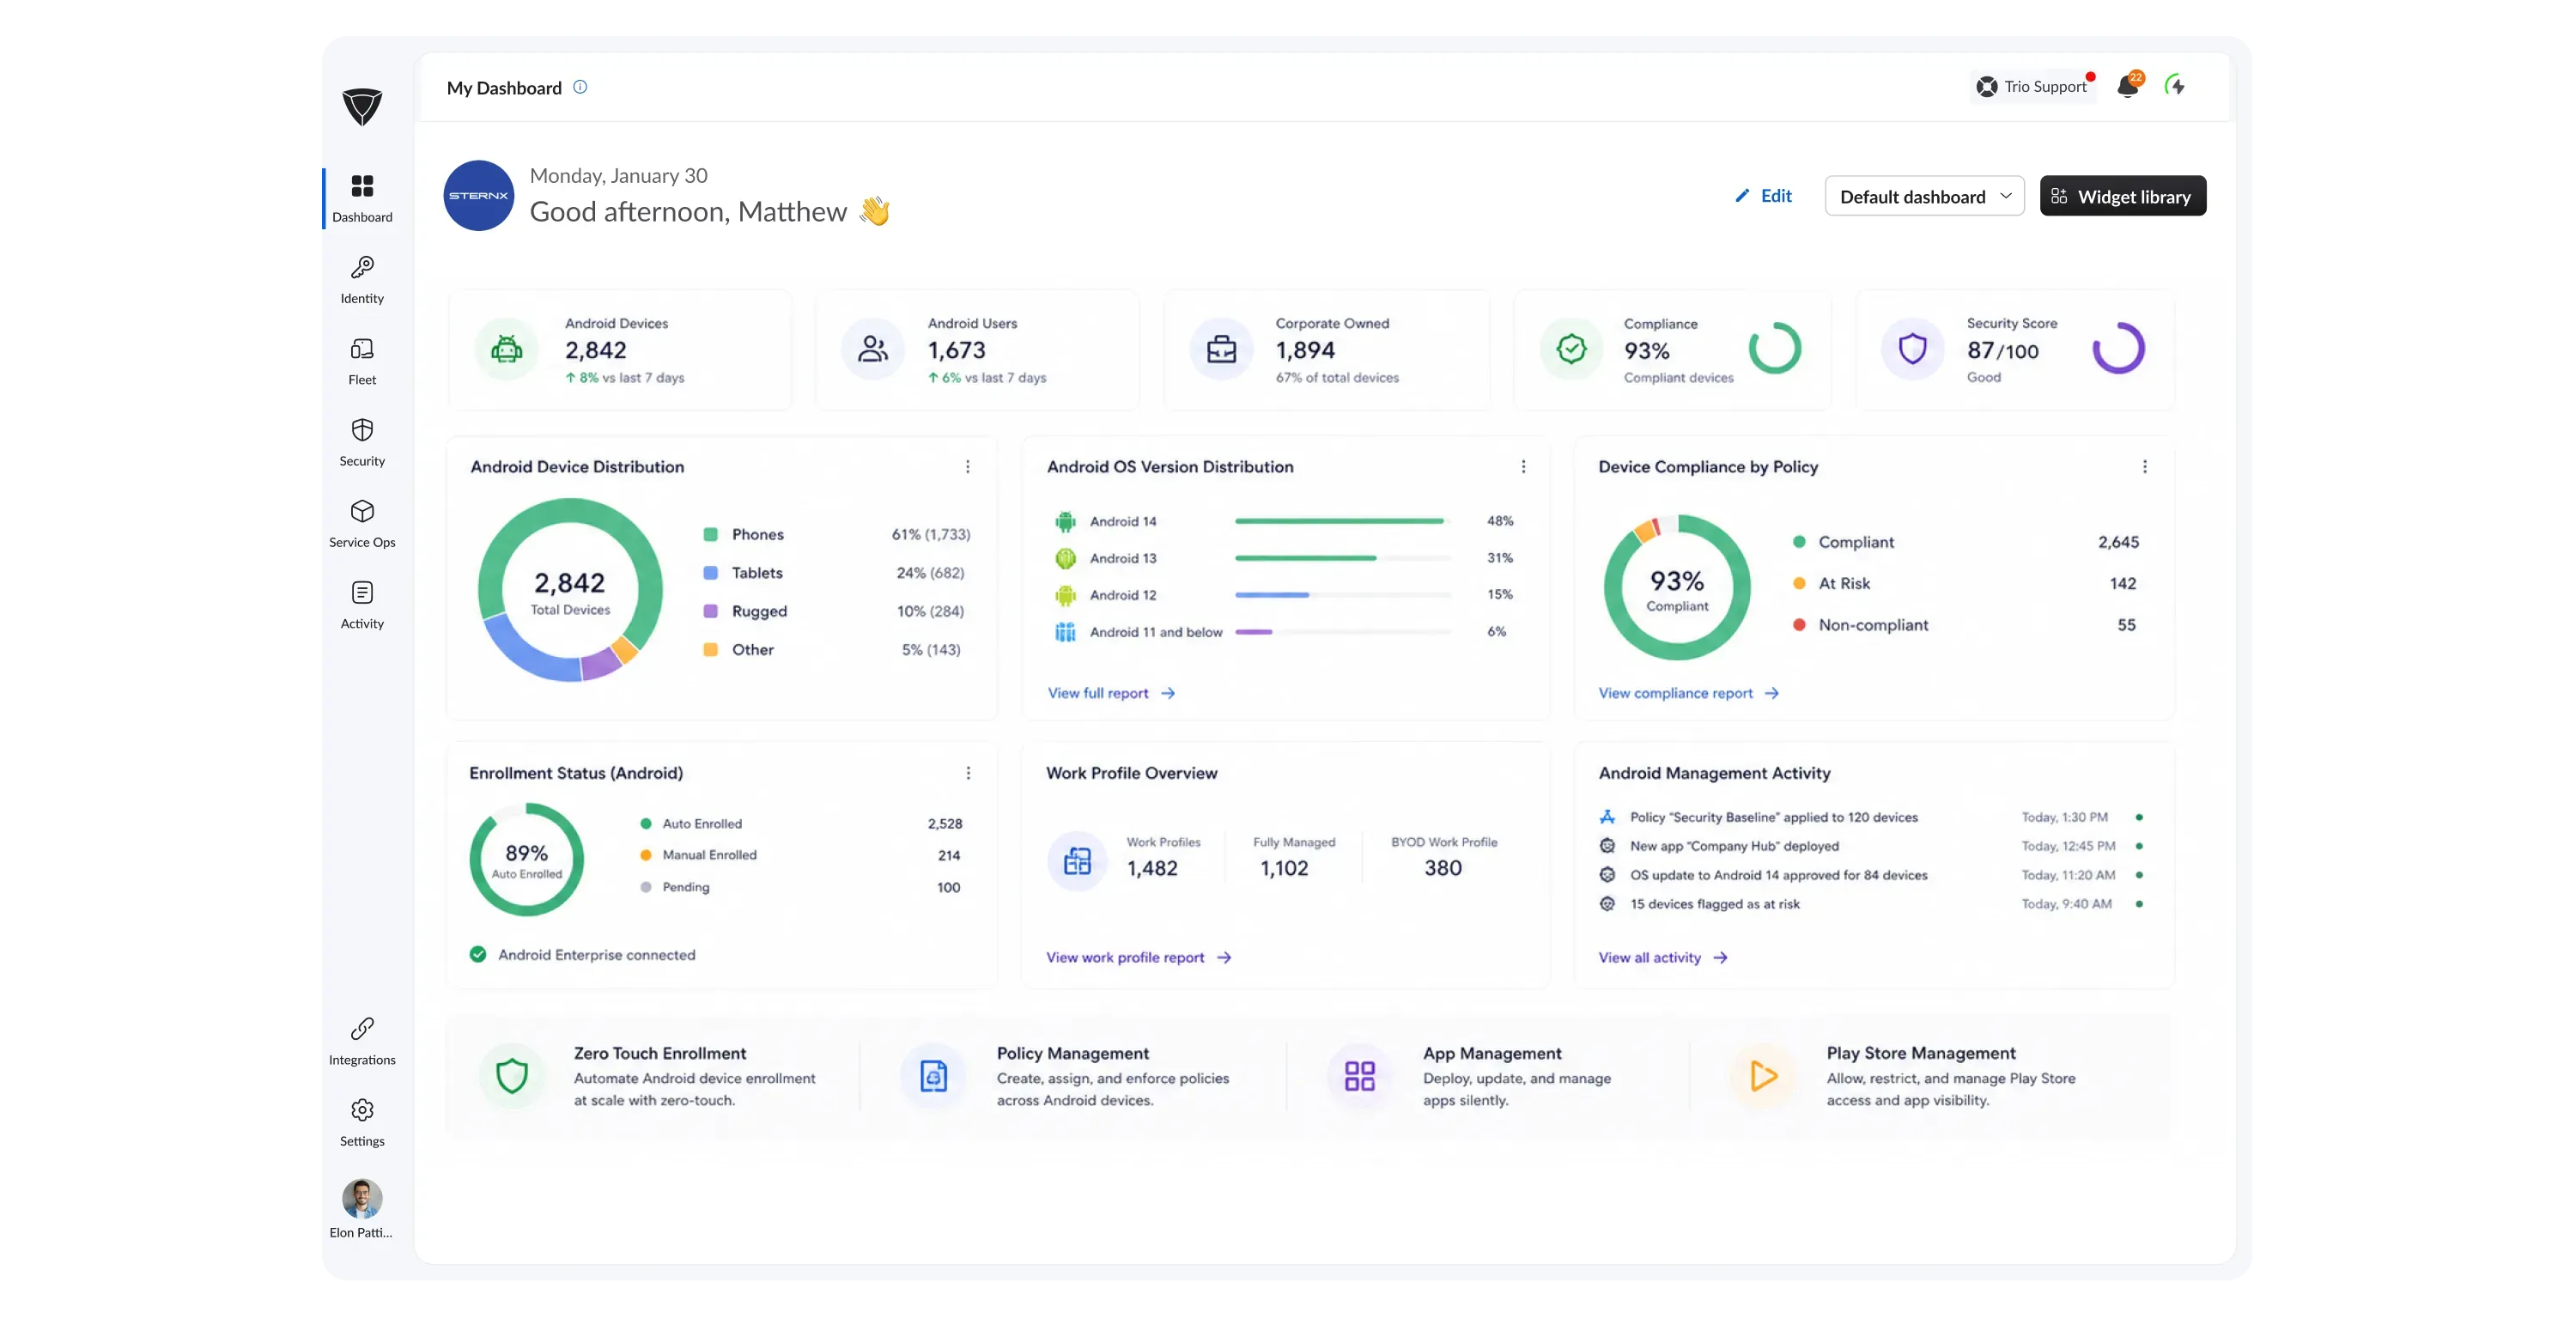Click the Compliance progress ring
This screenshot has width=2576, height=1319.
pyautogui.click(x=1775, y=348)
